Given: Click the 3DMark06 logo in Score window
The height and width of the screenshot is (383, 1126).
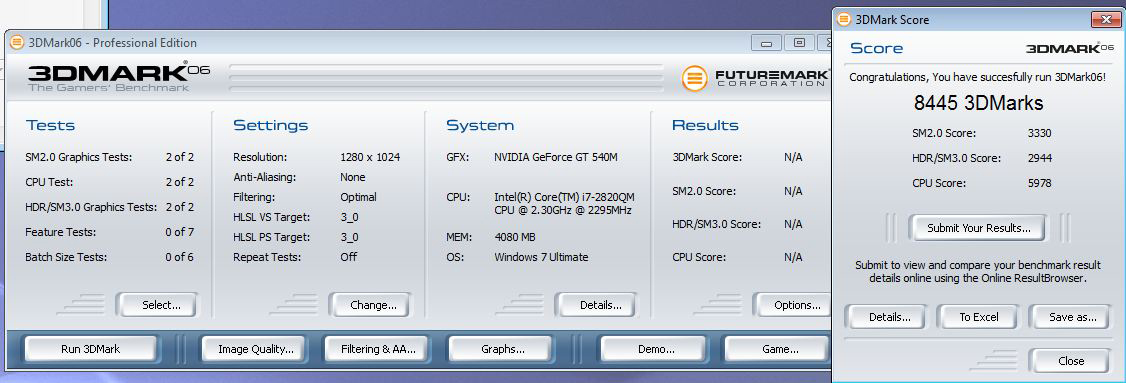Looking at the screenshot, I should (1070, 48).
